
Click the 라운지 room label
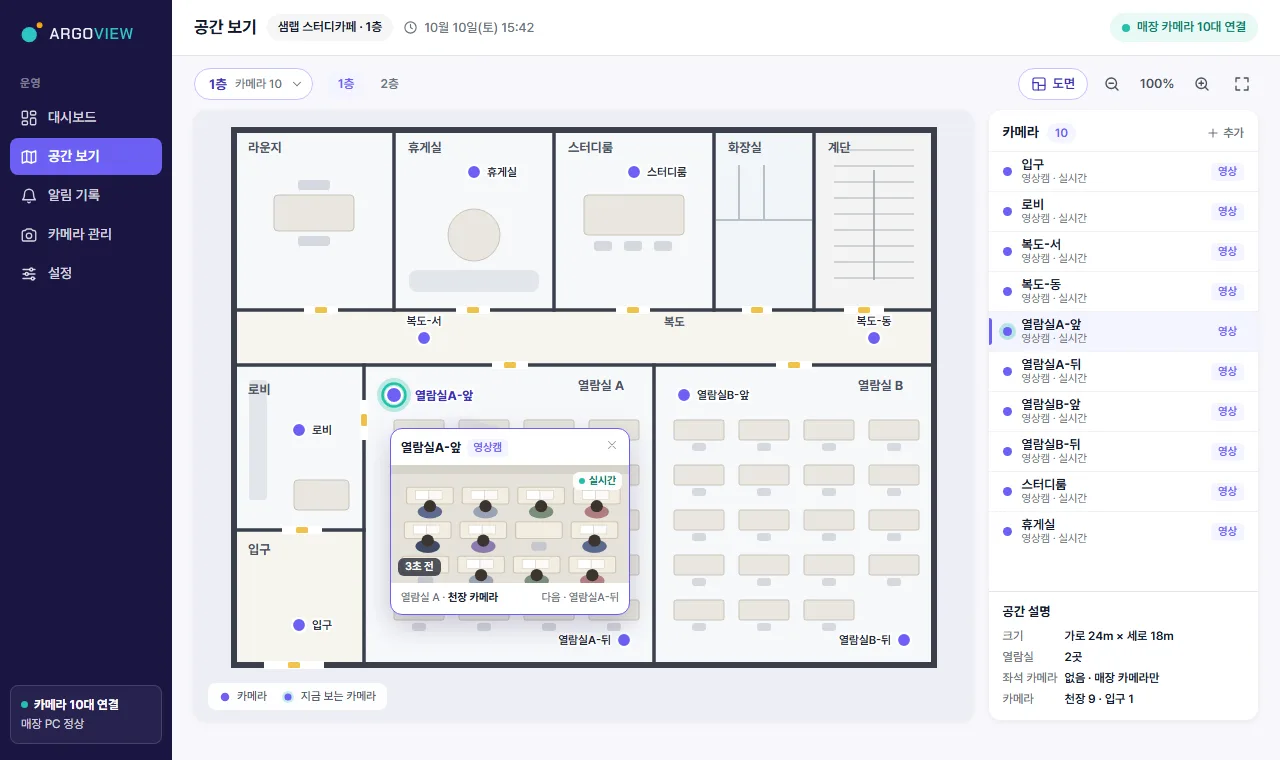[x=265, y=147]
